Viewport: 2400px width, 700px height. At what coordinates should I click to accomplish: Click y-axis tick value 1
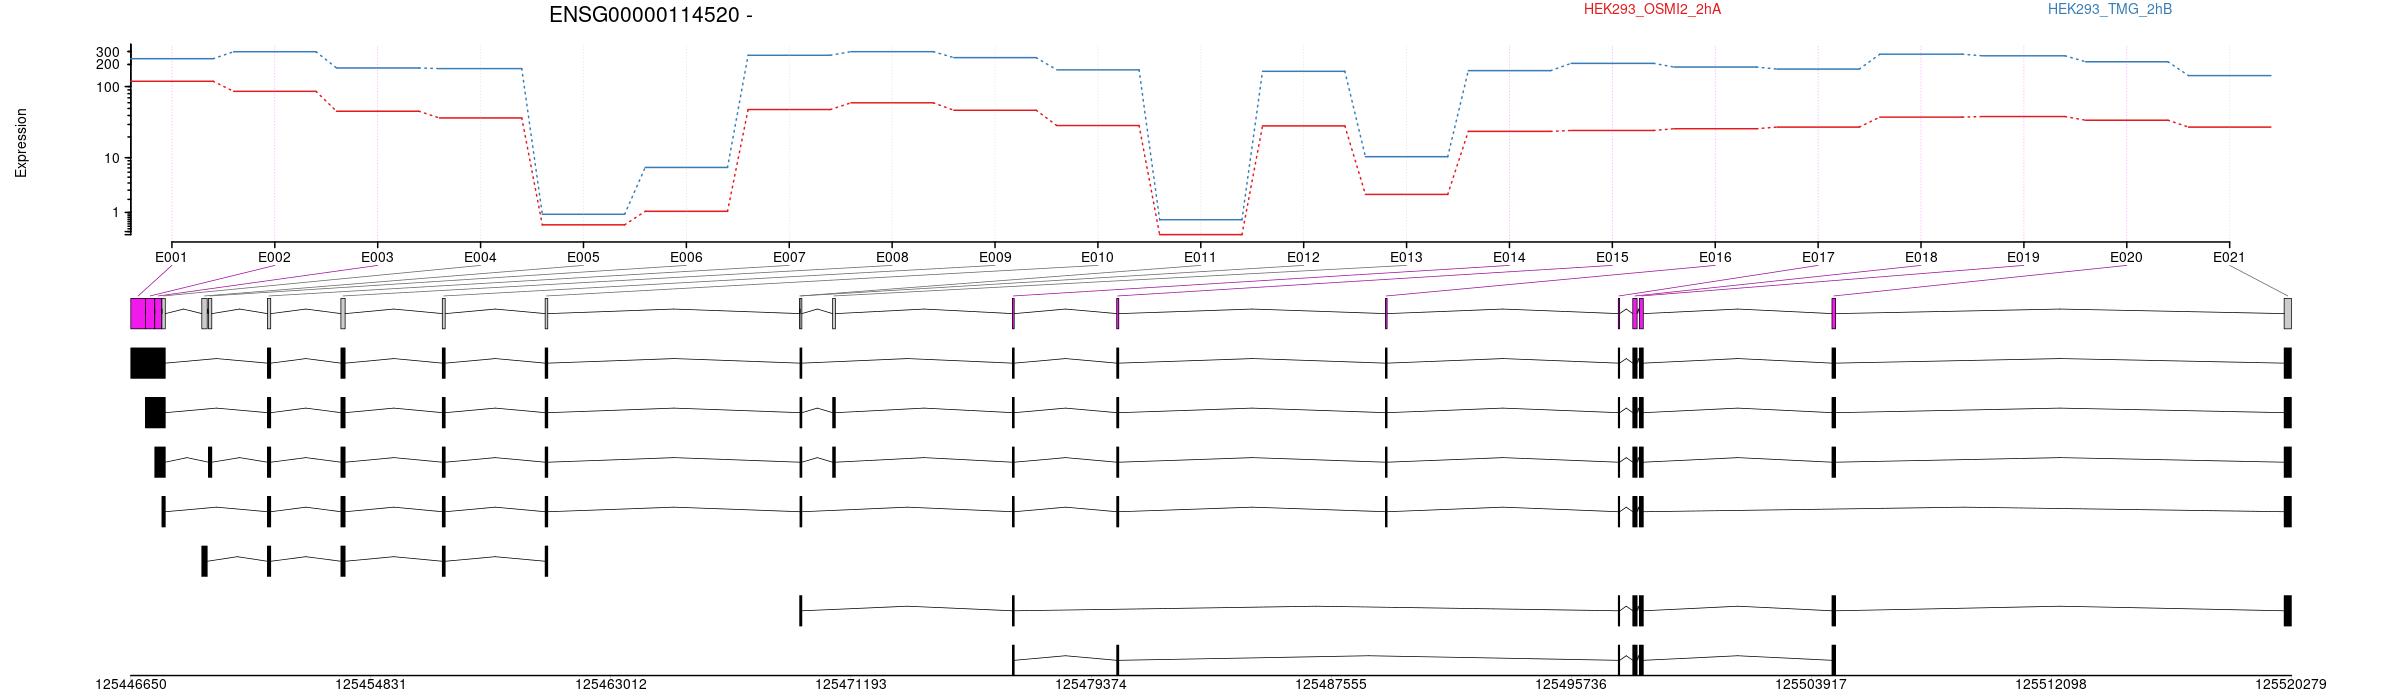pyautogui.click(x=116, y=212)
